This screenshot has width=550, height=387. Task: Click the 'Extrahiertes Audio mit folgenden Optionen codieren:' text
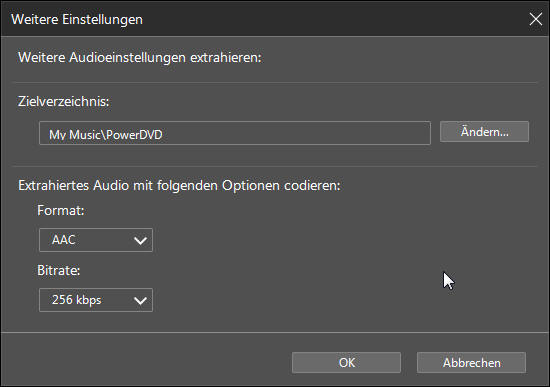coord(179,185)
